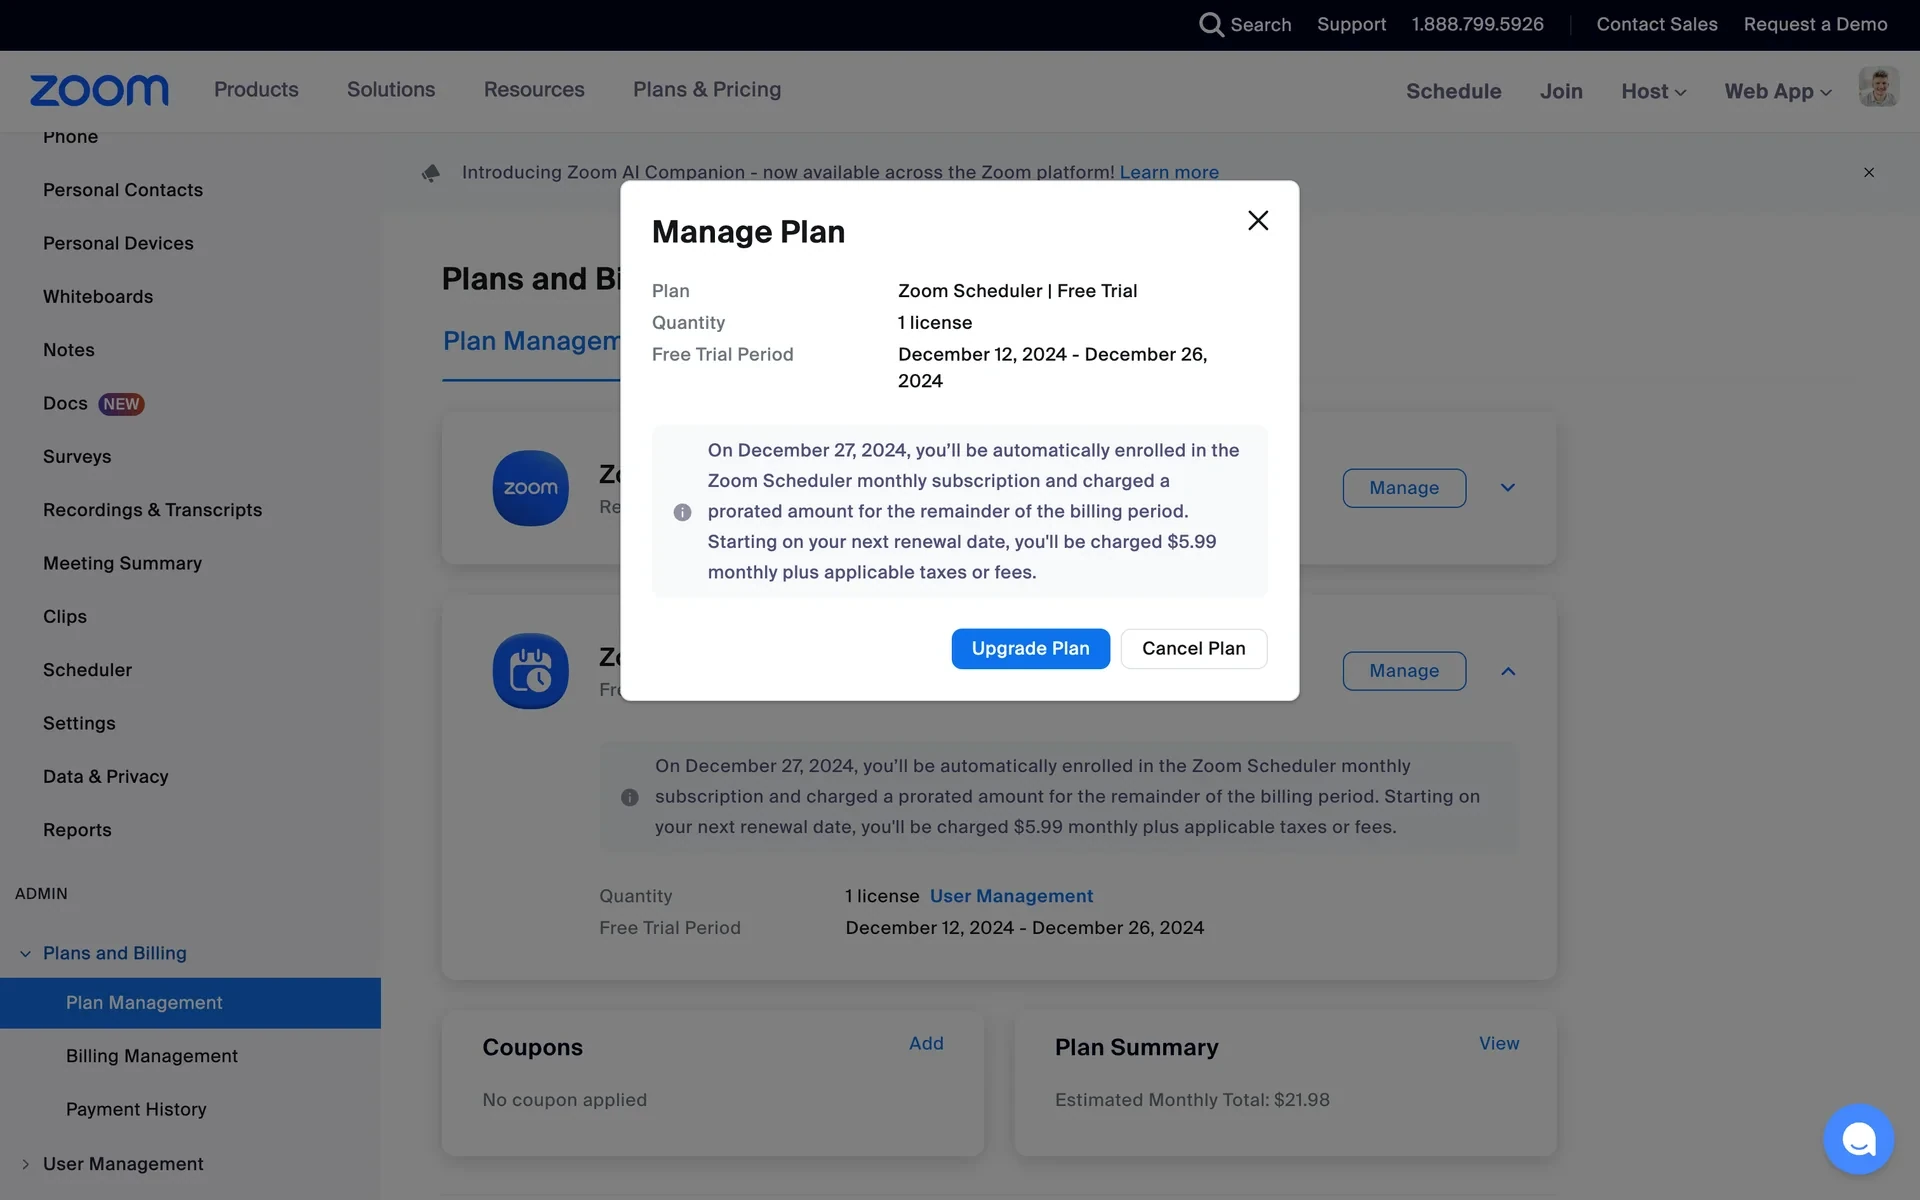The image size is (1920, 1200).
Task: Click Learn more in the banner
Action: pyautogui.click(x=1169, y=172)
